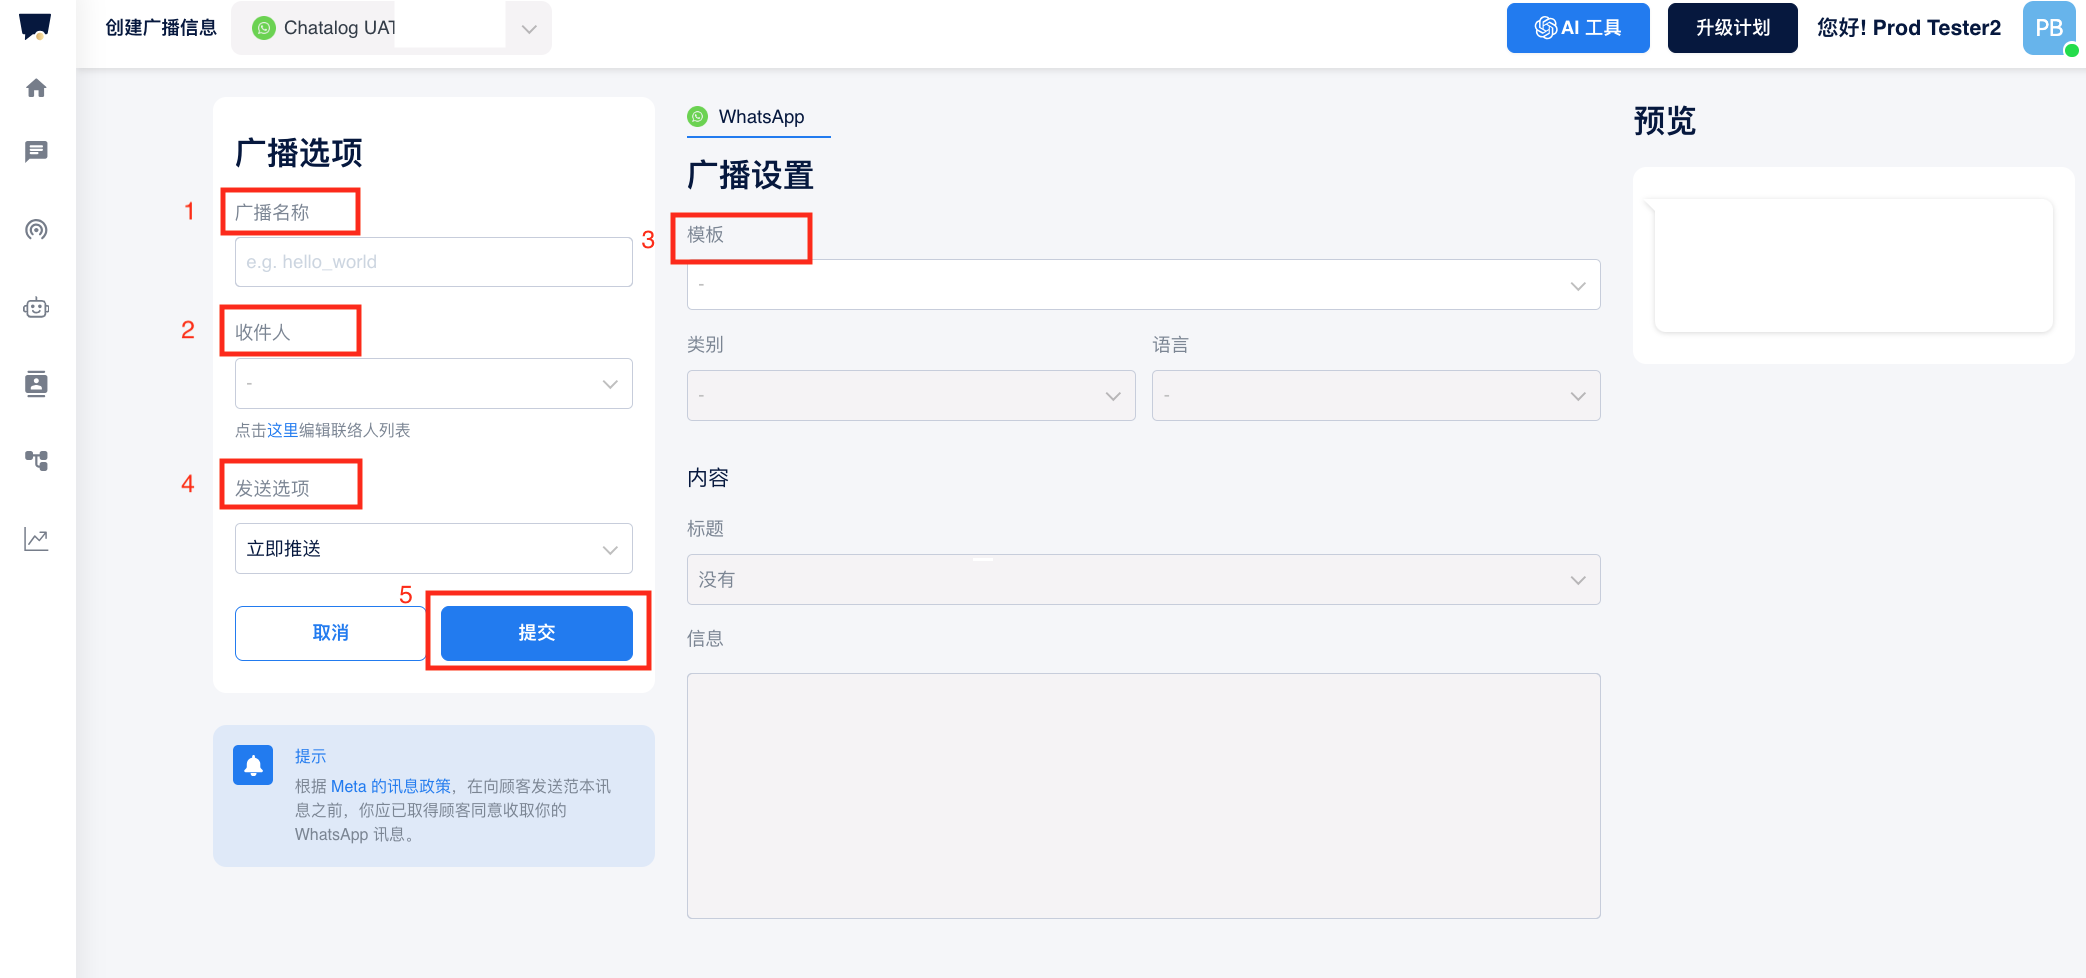Select the WhatsApp tab
Viewport: 2086px width, 978px height.
pos(760,117)
